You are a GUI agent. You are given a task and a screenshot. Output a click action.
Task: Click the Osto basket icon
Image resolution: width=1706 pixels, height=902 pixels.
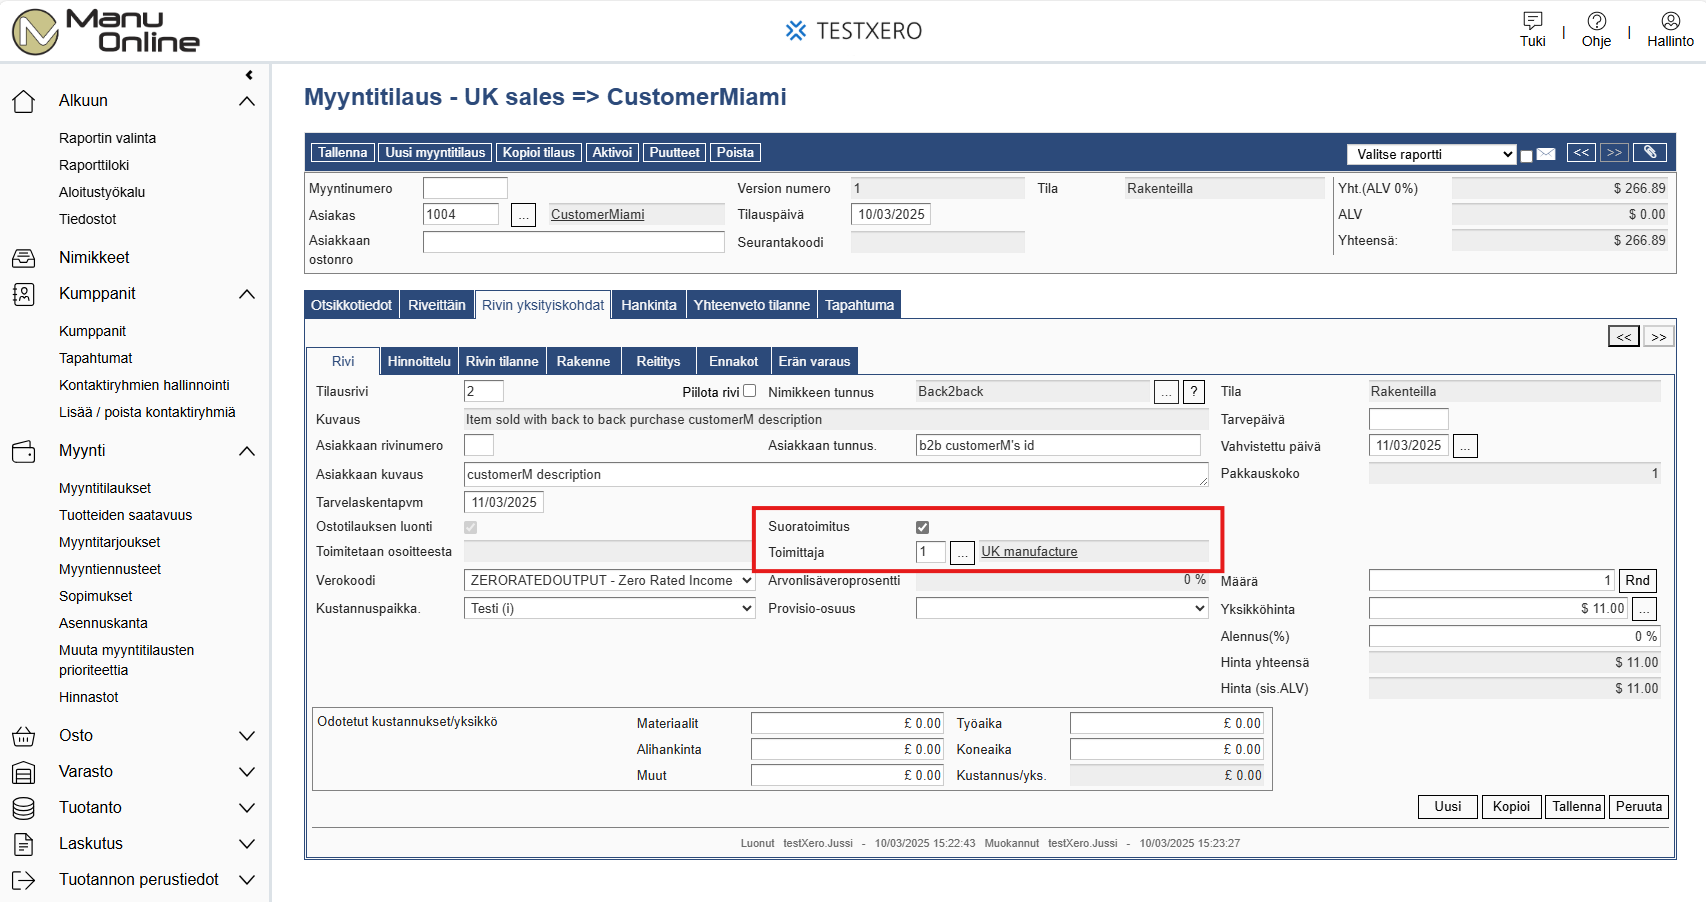tap(23, 736)
